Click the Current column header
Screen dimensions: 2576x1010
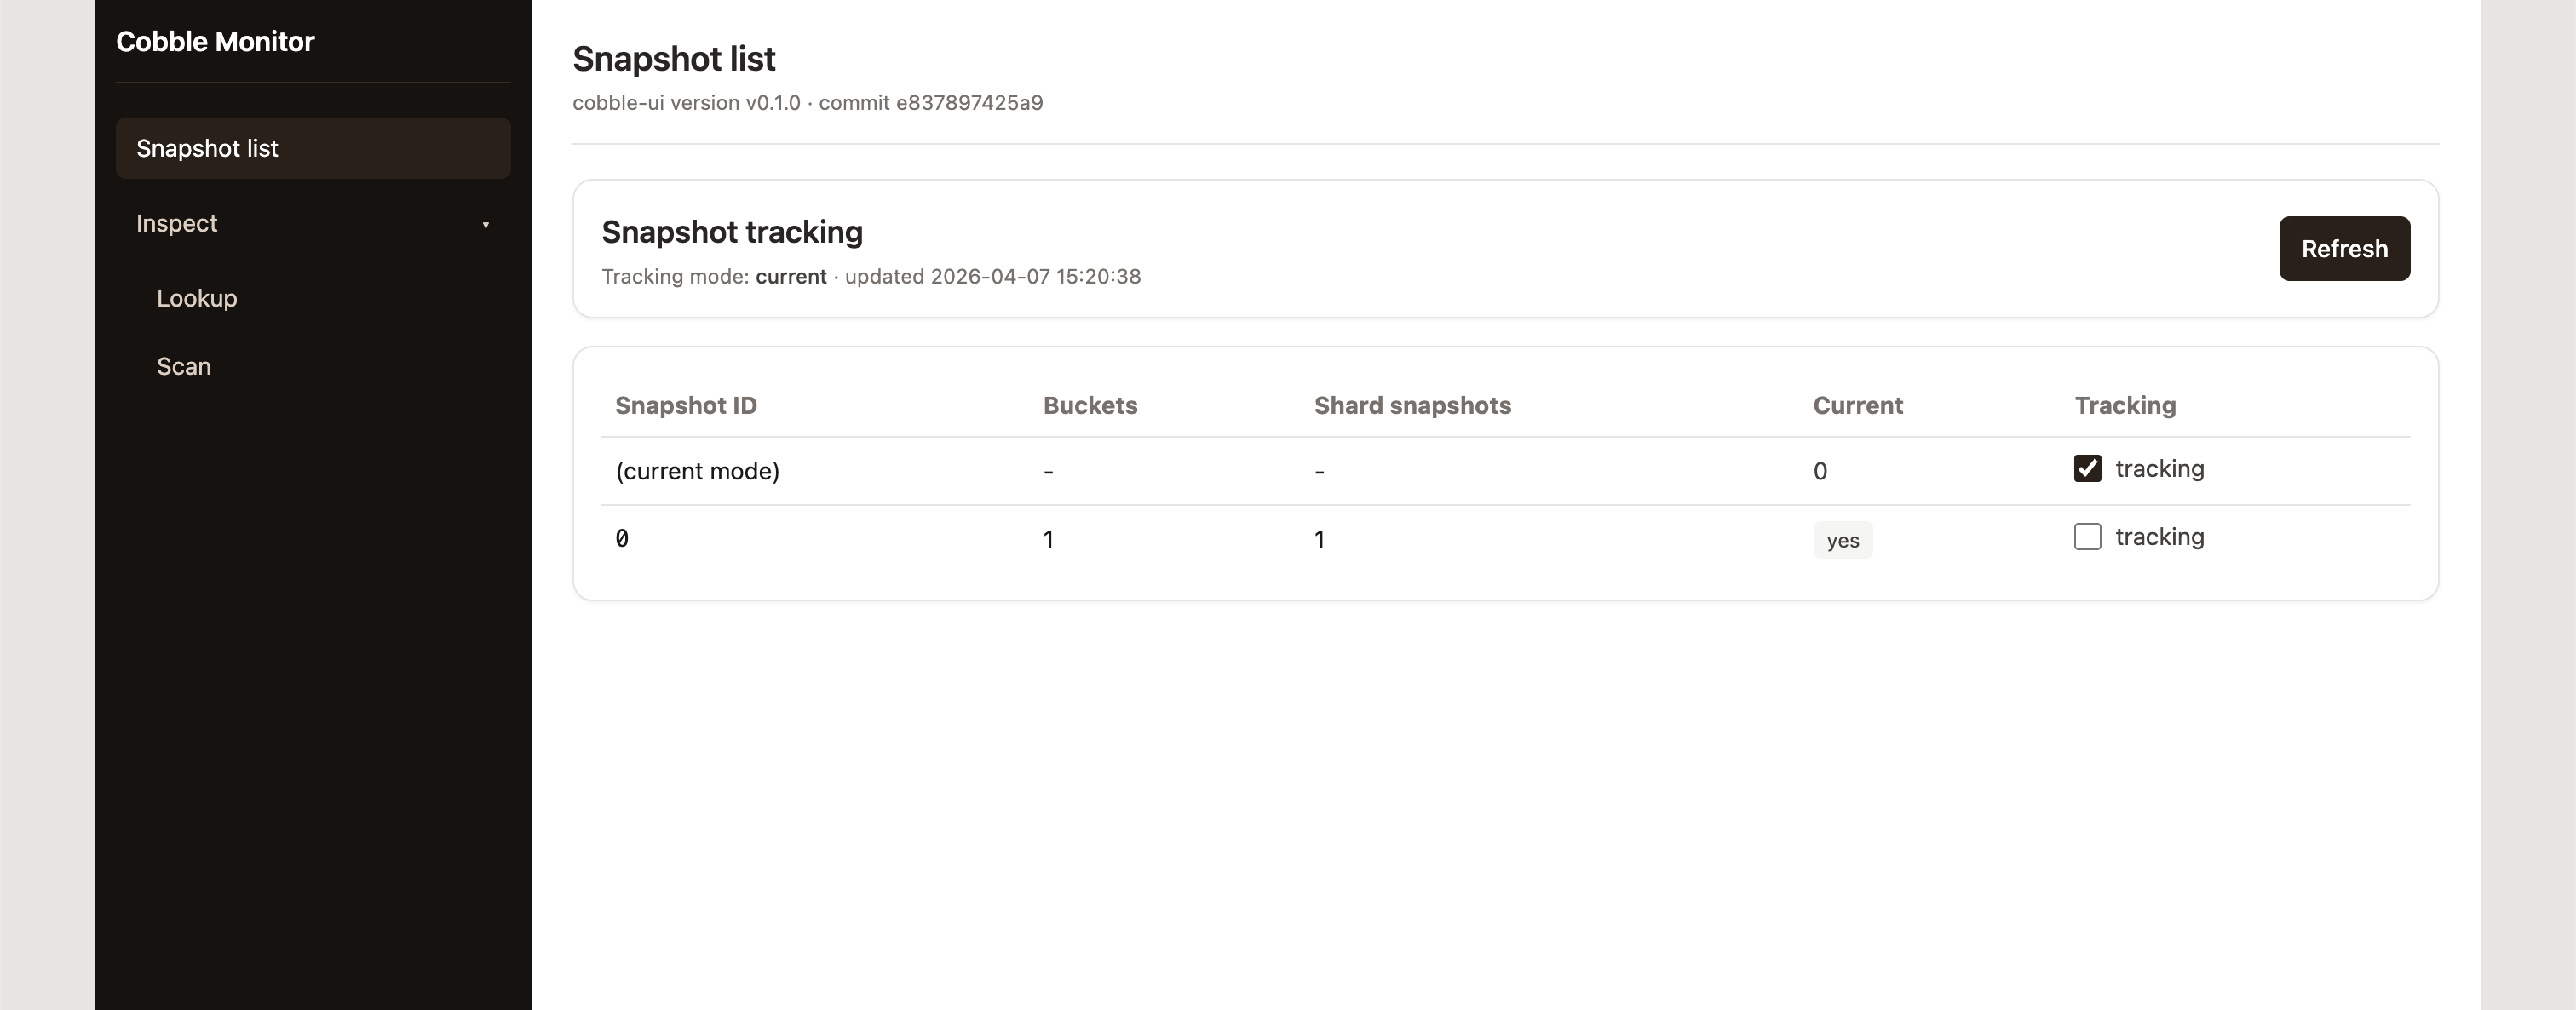pos(1857,405)
